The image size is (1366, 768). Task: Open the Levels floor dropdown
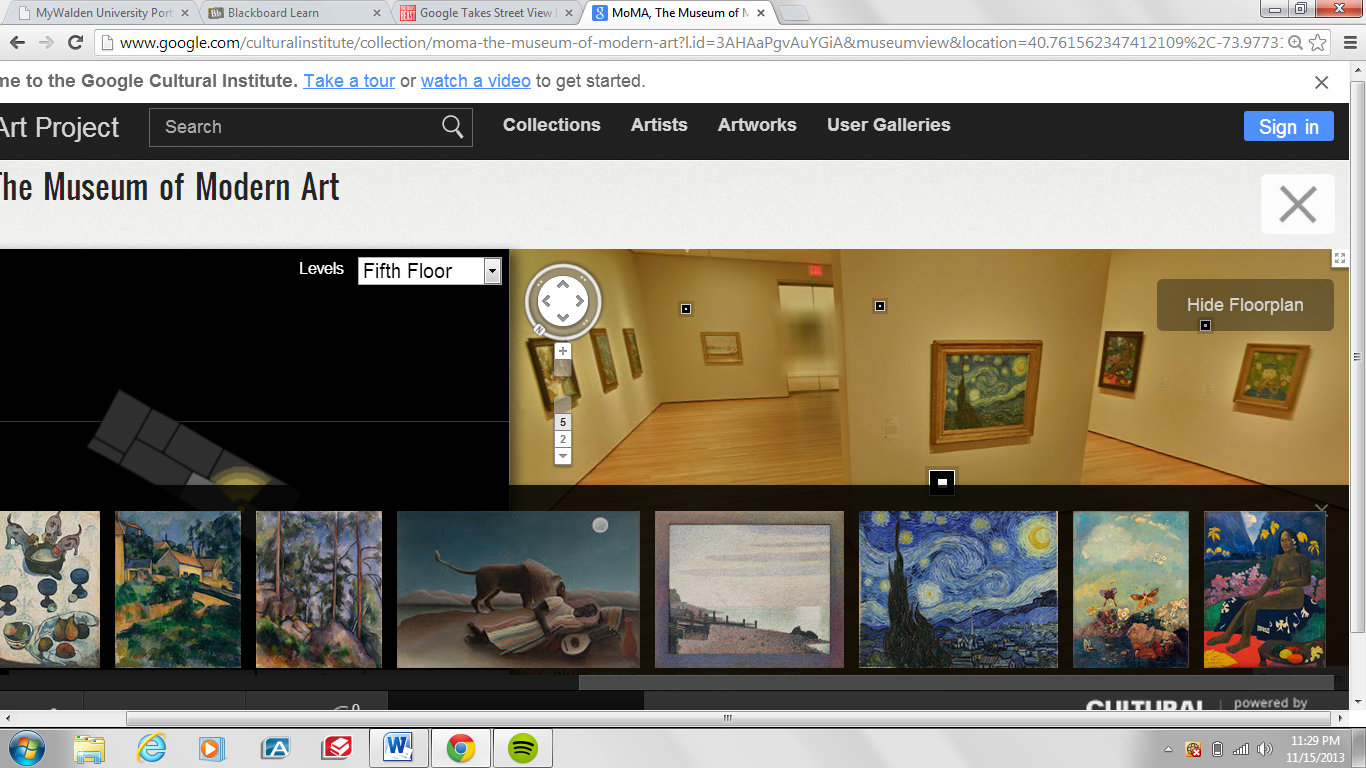click(429, 271)
